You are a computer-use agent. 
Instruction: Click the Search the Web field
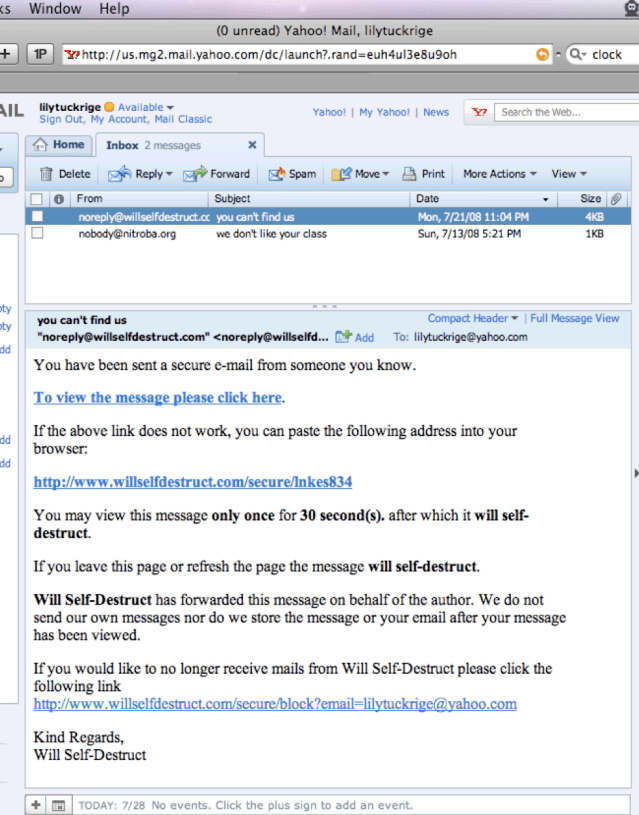(x=564, y=112)
